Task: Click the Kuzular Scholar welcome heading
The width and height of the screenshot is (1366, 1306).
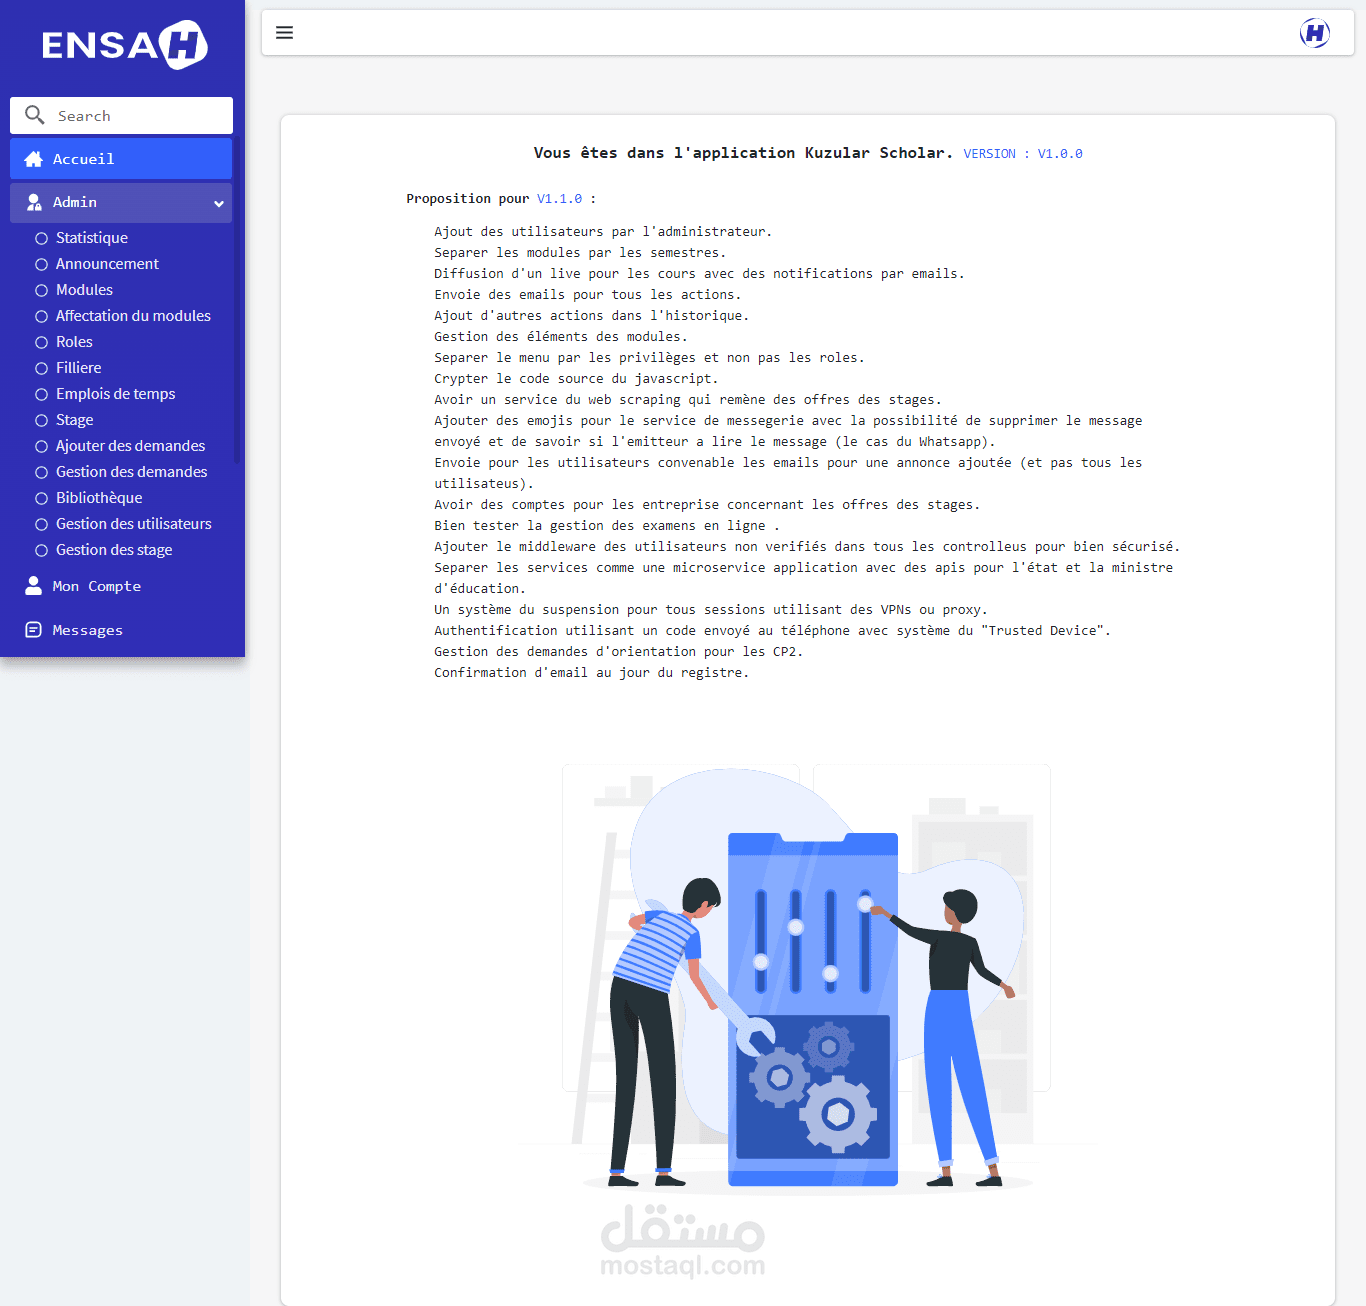Action: [x=743, y=153]
